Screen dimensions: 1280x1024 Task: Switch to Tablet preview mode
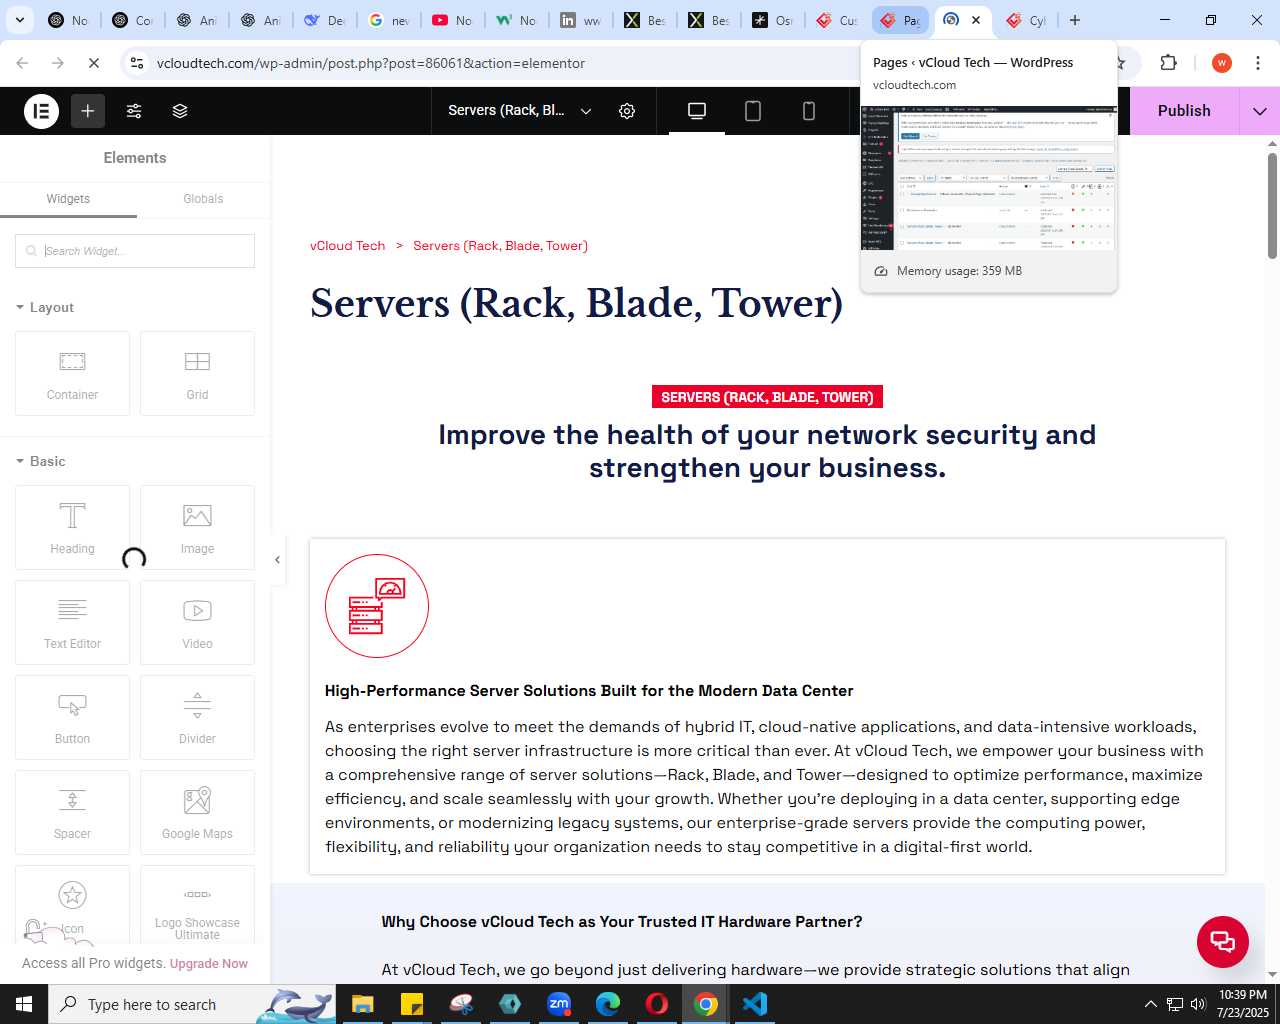point(753,111)
